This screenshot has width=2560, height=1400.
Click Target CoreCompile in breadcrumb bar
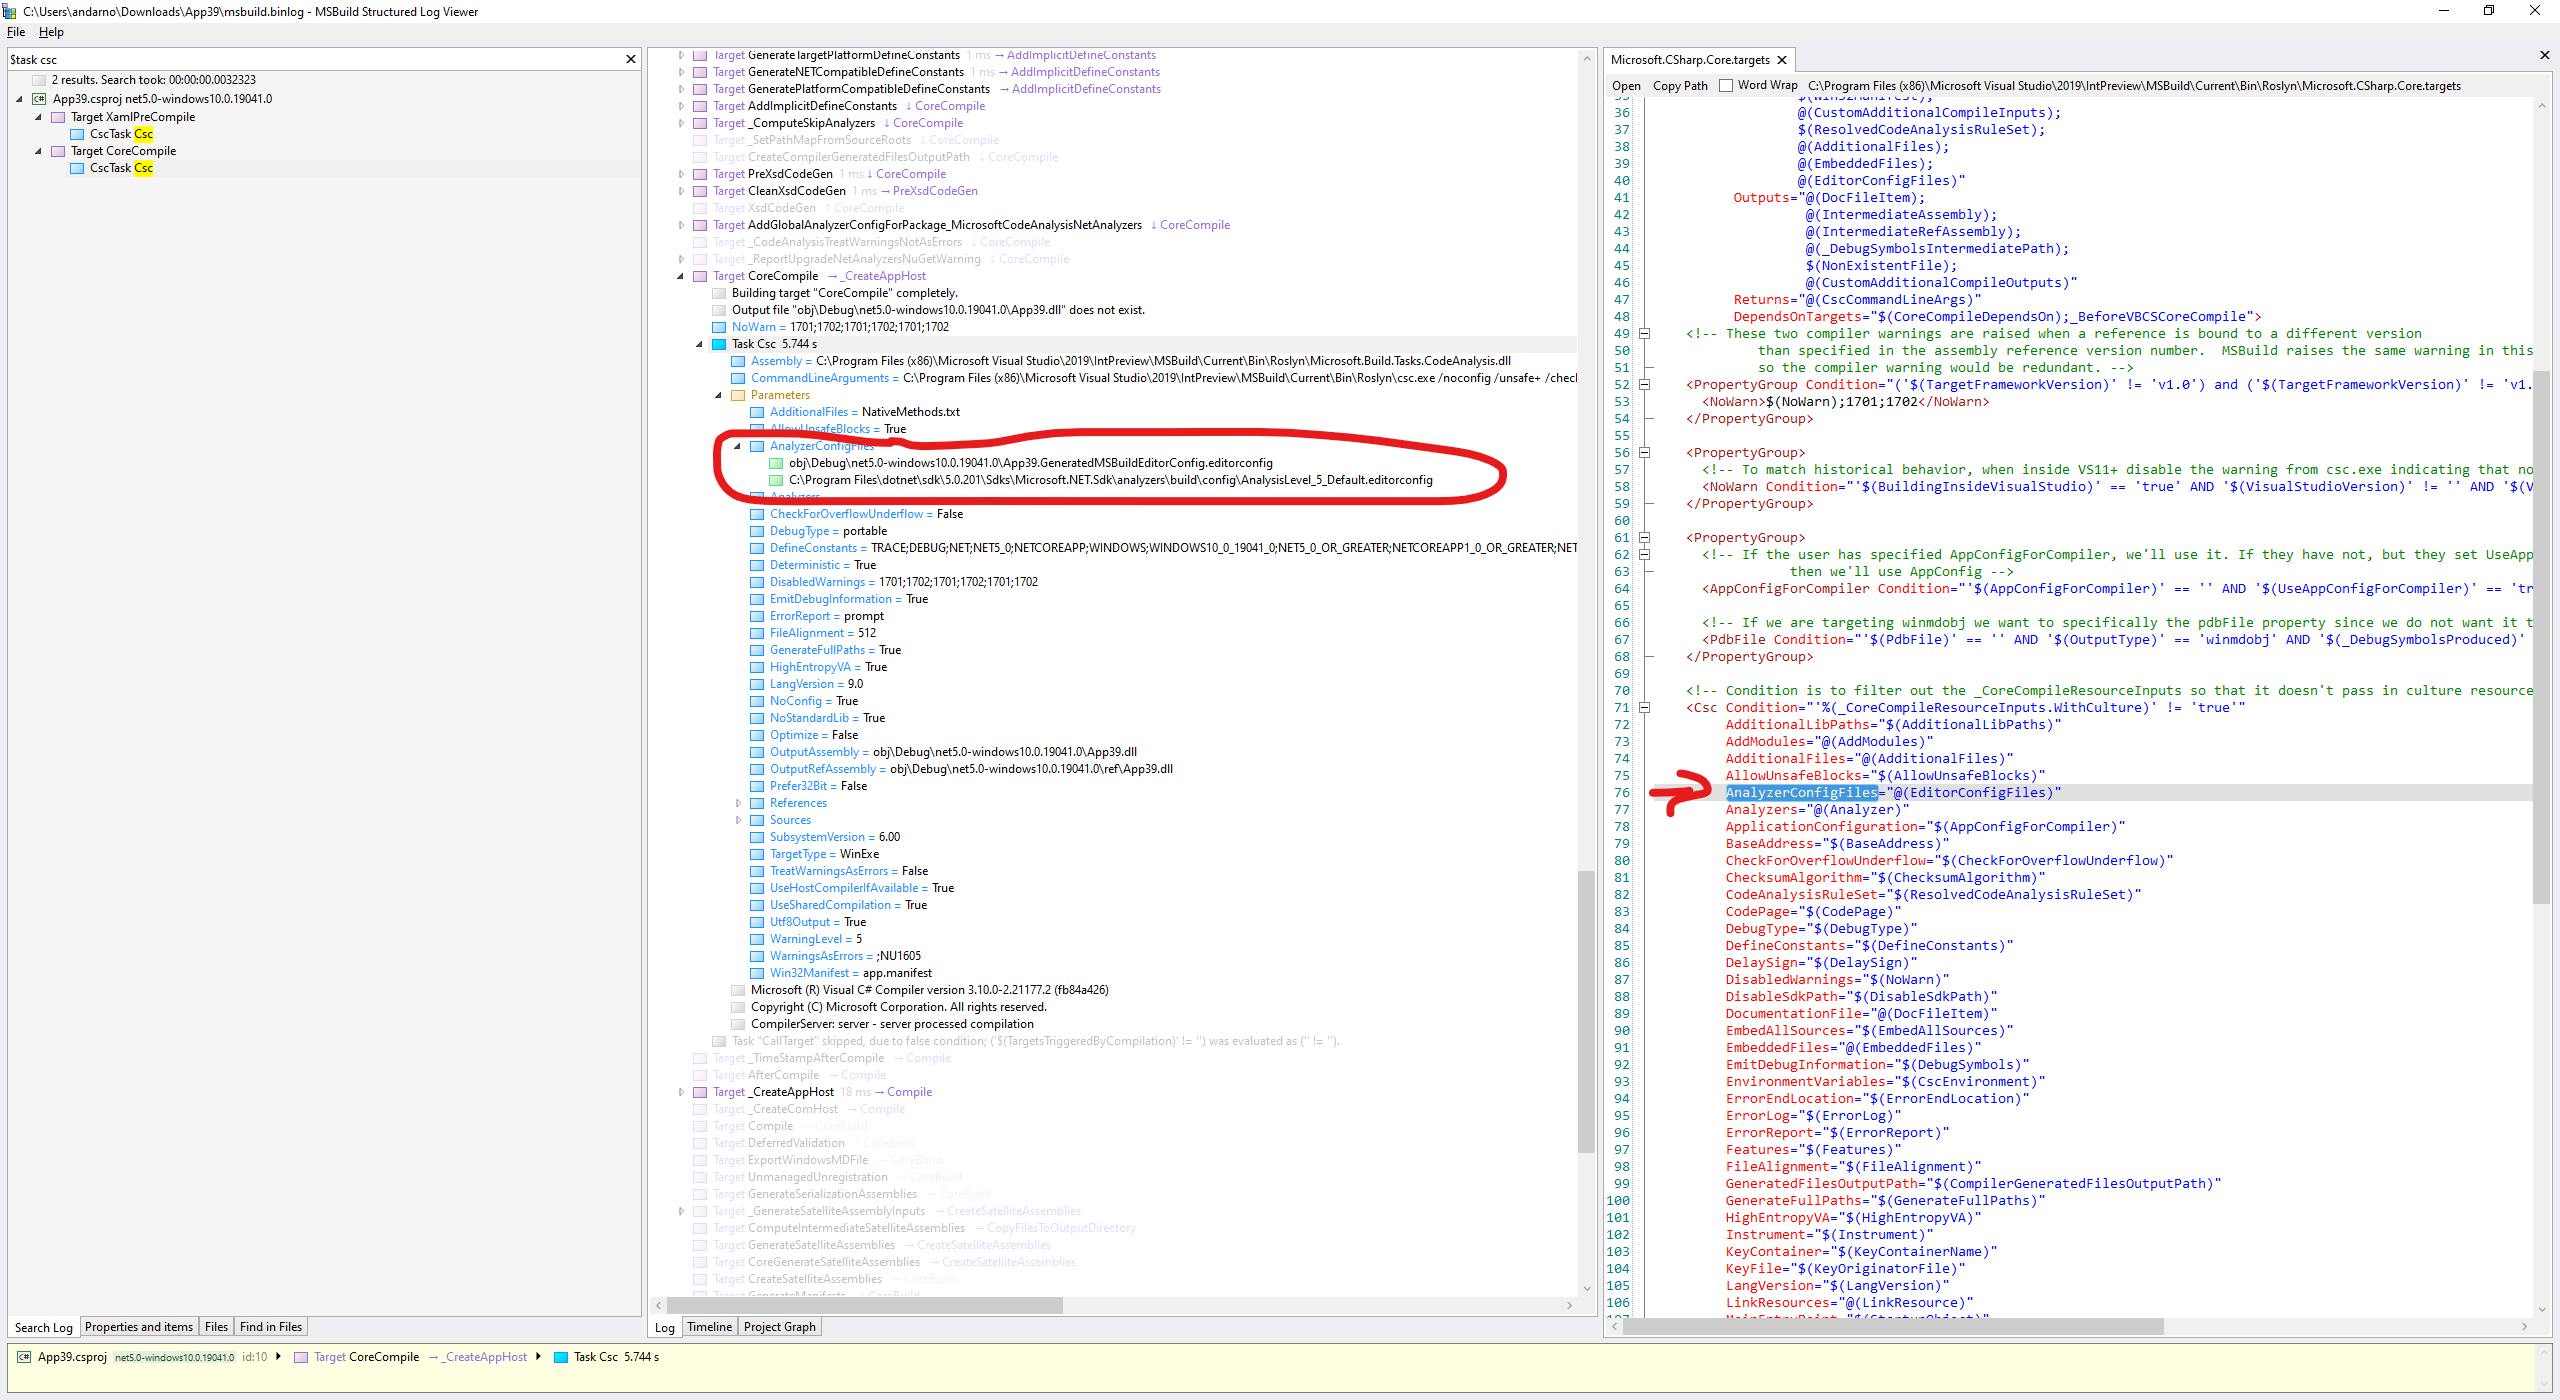(367, 1357)
